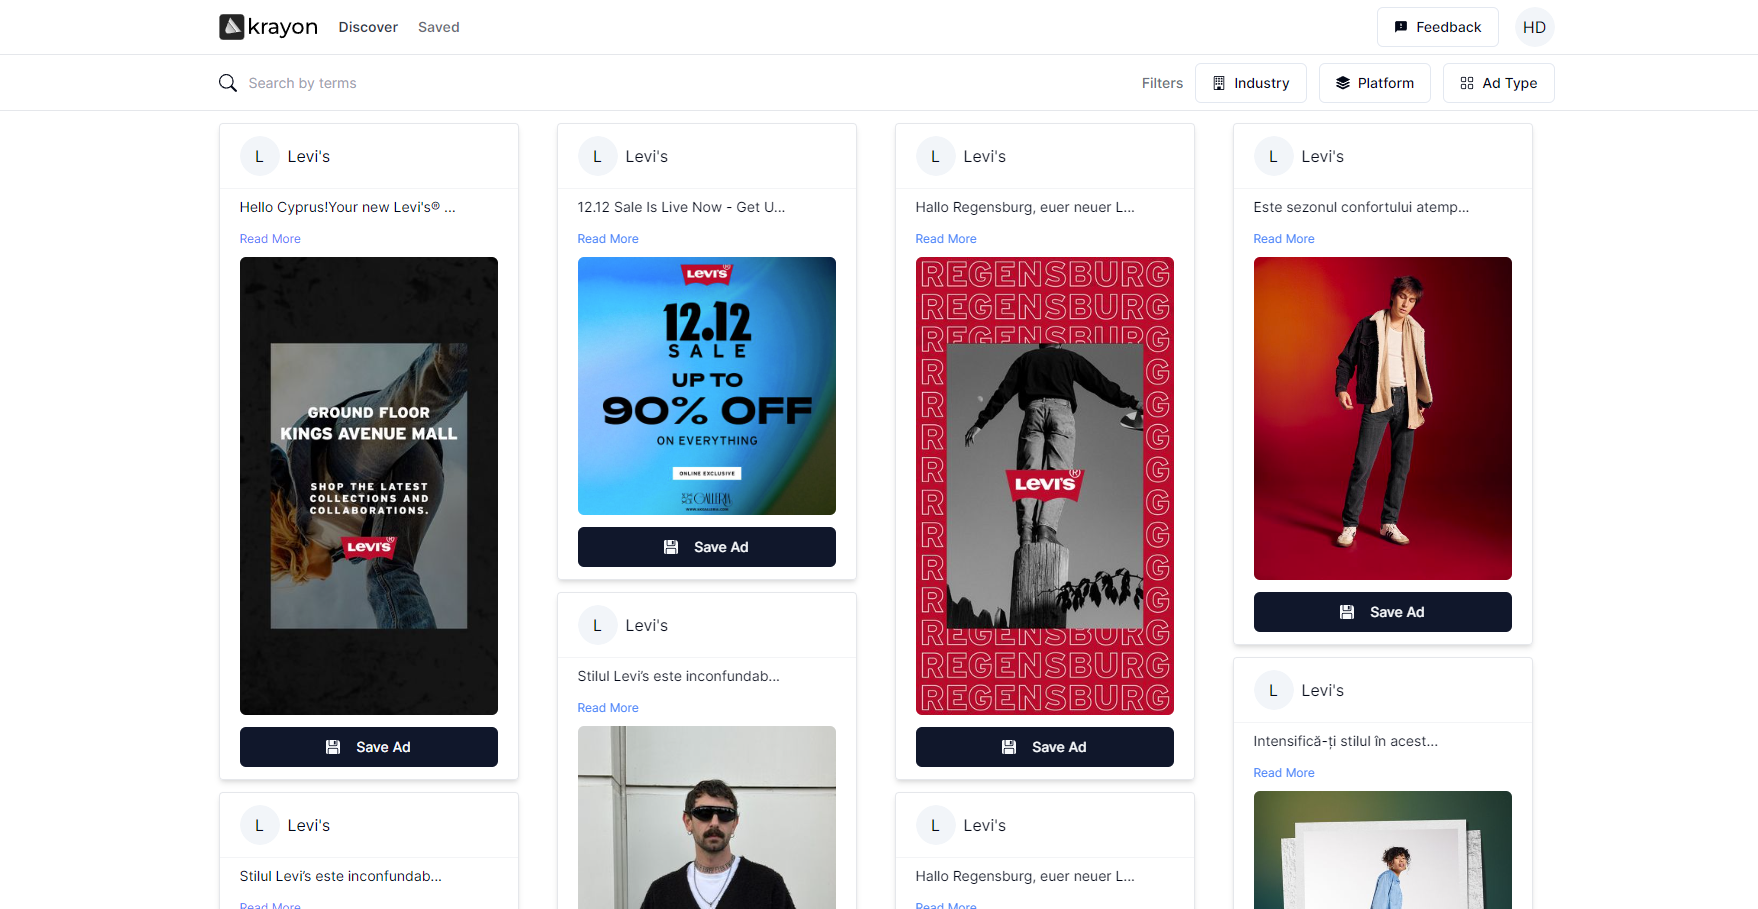Click Levi's avatar on Este sezonul card
This screenshot has width=1758, height=909.
1273,156
